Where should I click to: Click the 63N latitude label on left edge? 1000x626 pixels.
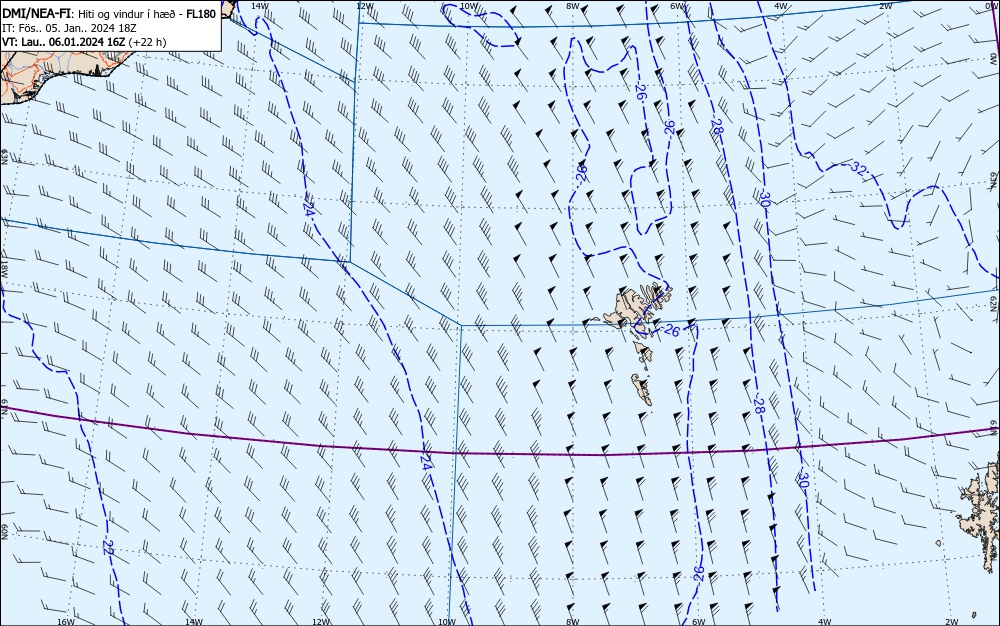click(4, 157)
